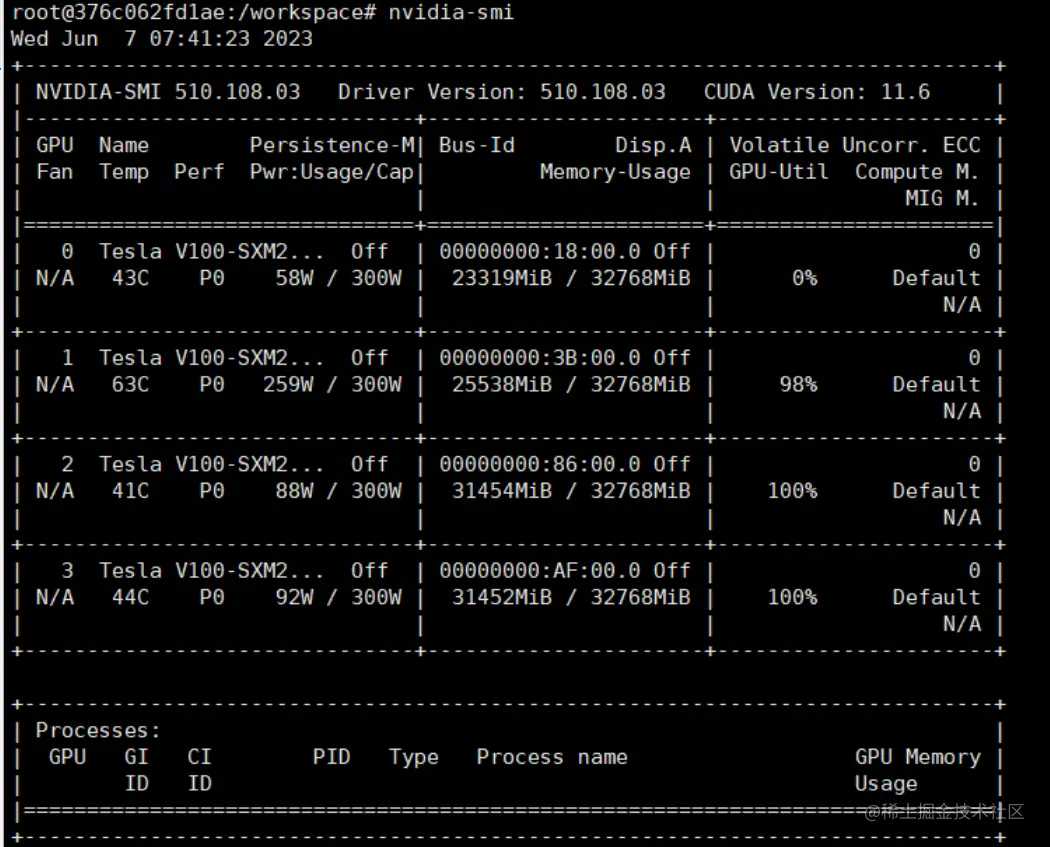
Task: Click bus id 00000000:18:00.0
Action: (540, 252)
